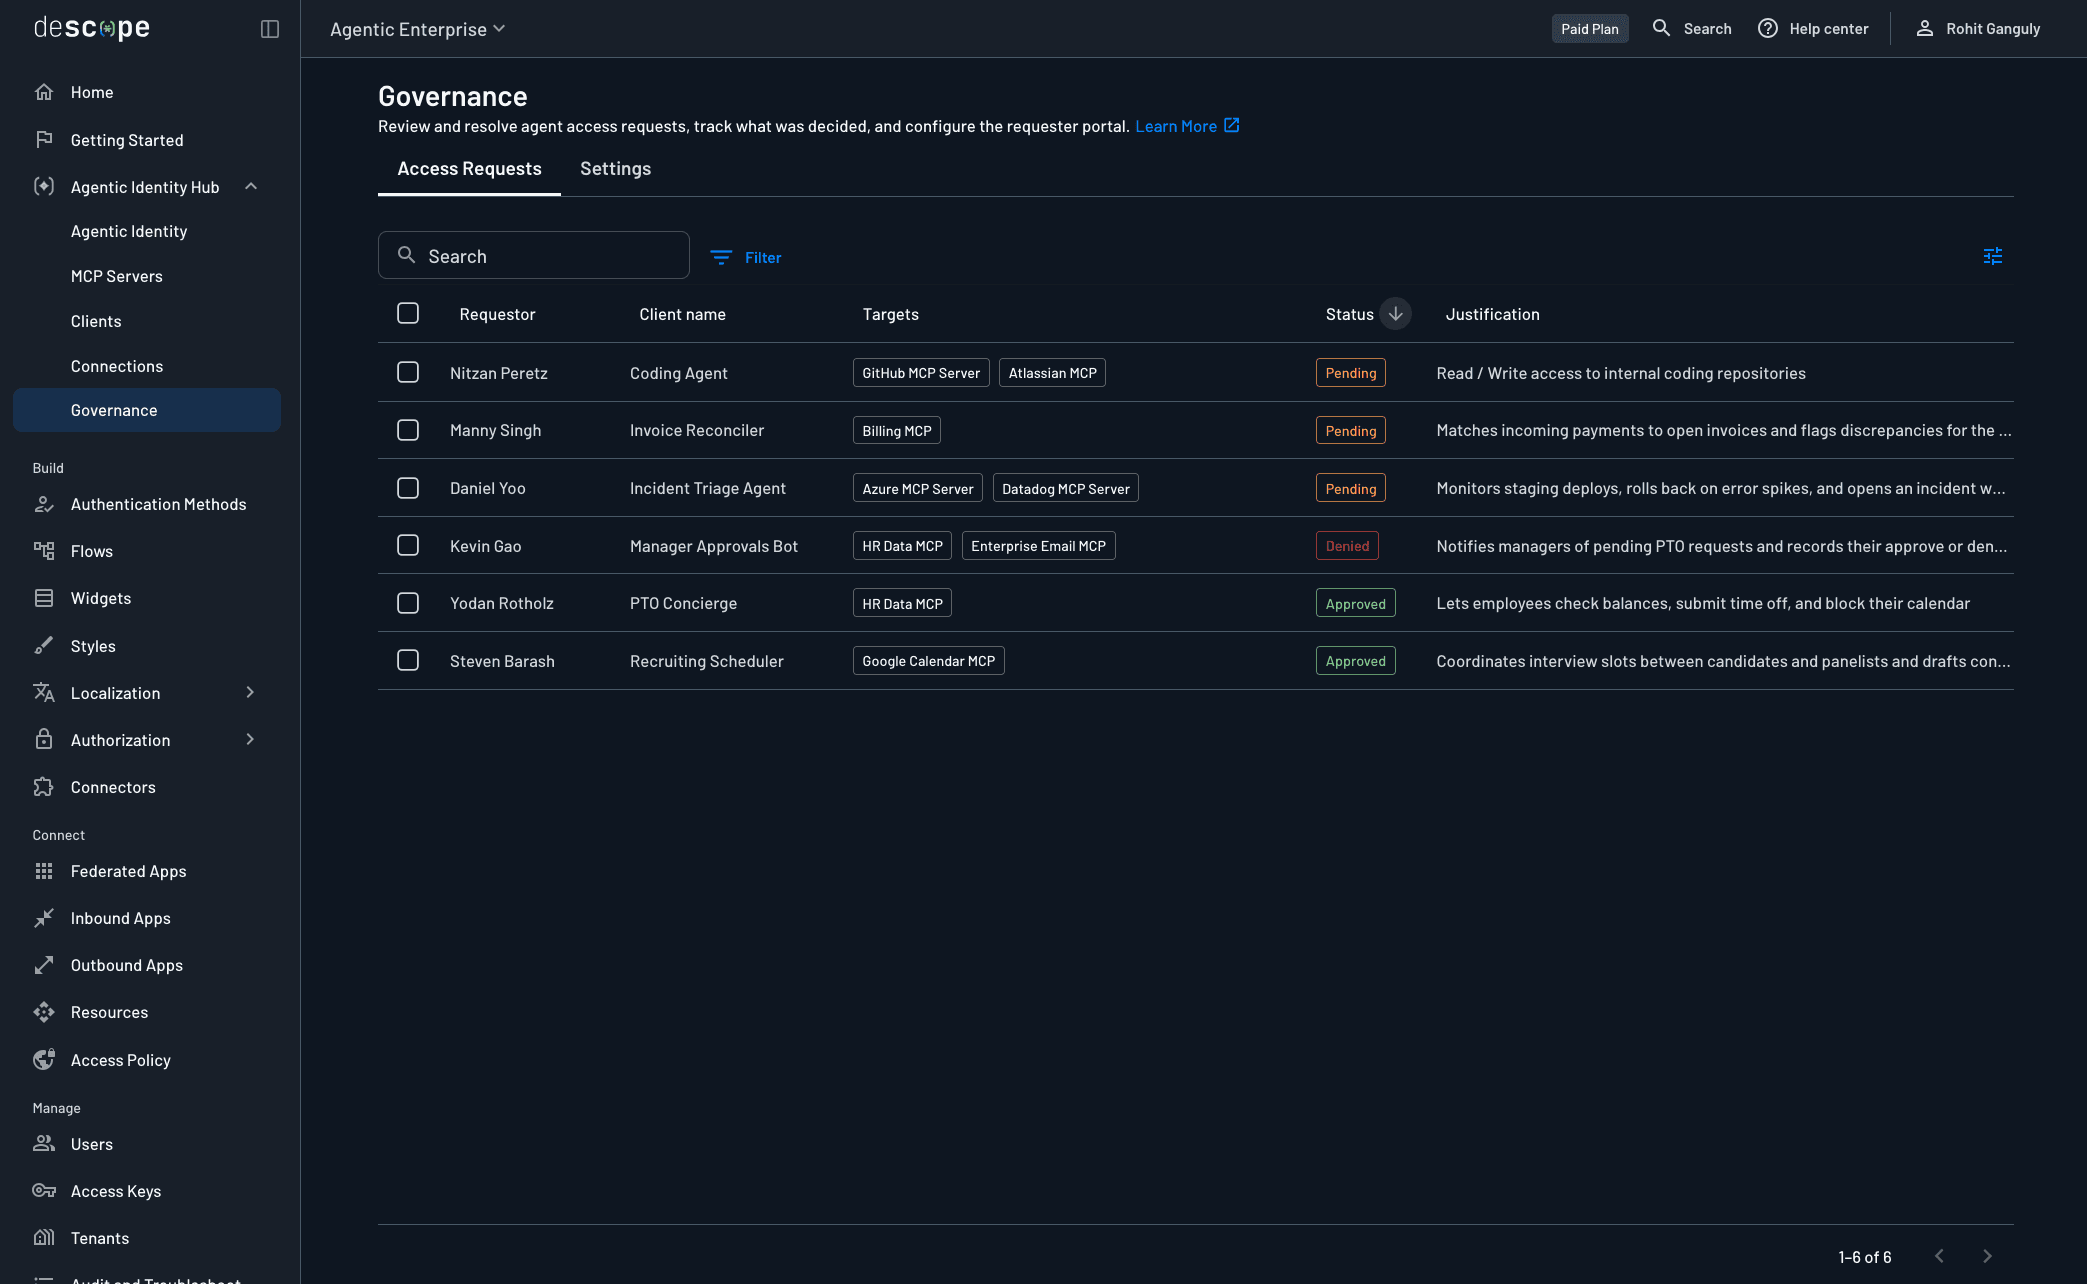Click the Styles brush icon
This screenshot has height=1284, width=2087.
[44, 646]
